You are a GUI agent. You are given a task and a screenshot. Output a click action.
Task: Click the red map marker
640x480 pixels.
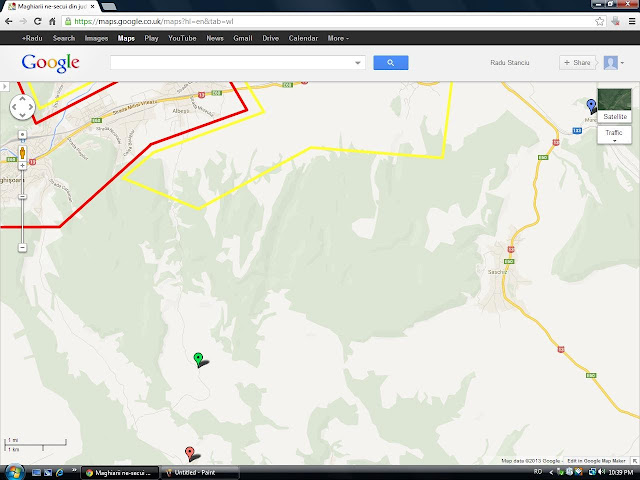click(189, 453)
